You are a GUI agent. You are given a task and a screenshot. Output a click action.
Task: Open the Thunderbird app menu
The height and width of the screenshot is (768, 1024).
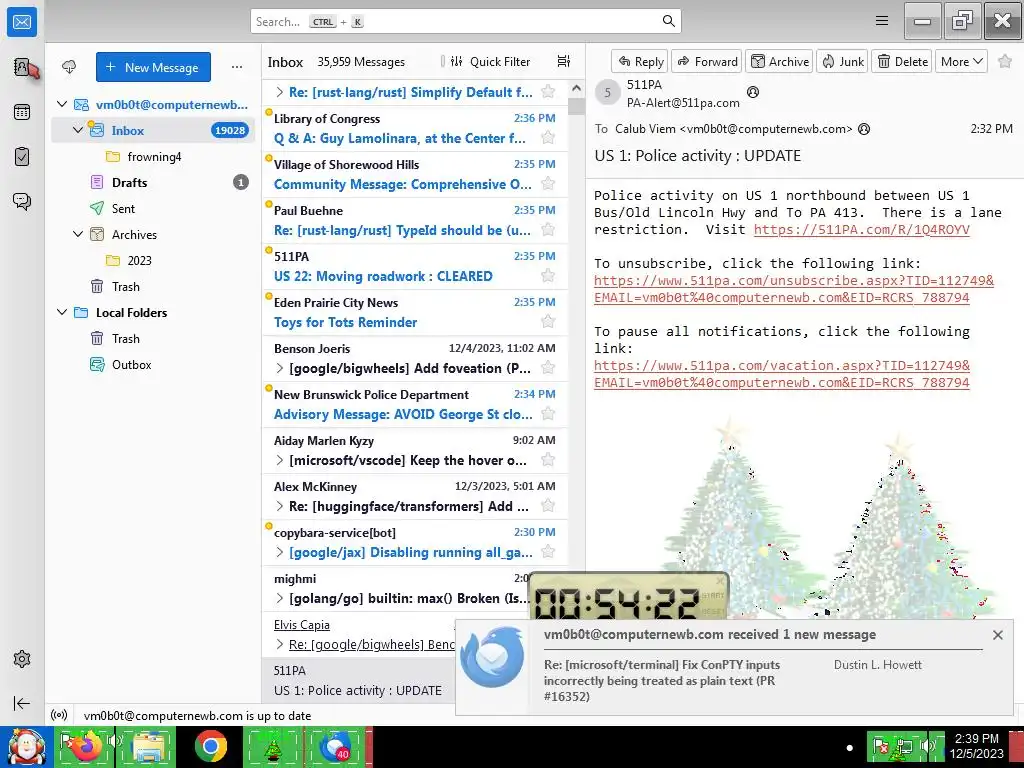(x=882, y=21)
